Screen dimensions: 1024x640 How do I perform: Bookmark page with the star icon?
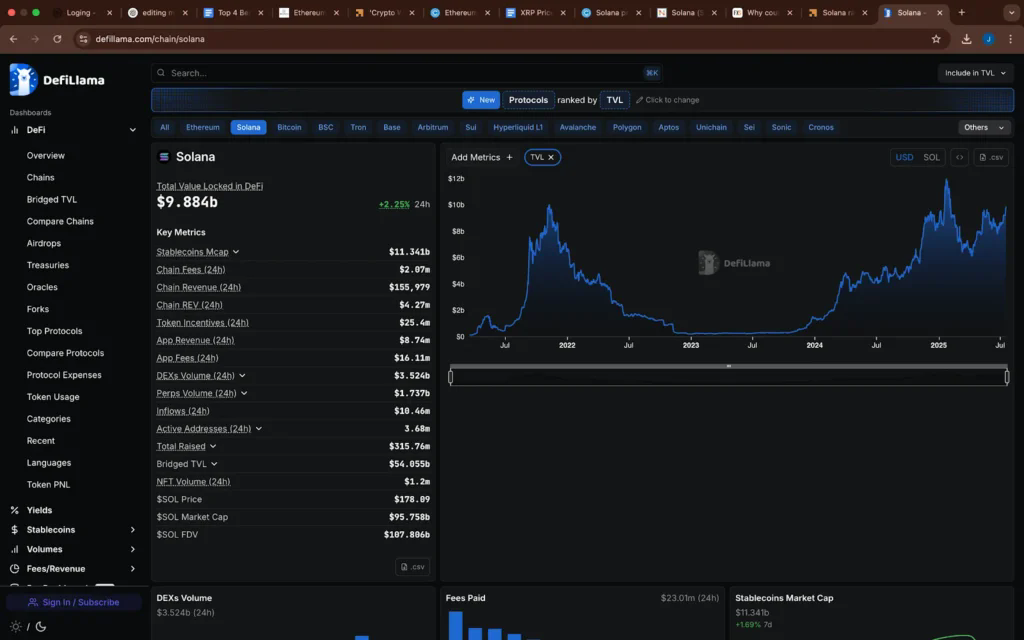[x=936, y=39]
